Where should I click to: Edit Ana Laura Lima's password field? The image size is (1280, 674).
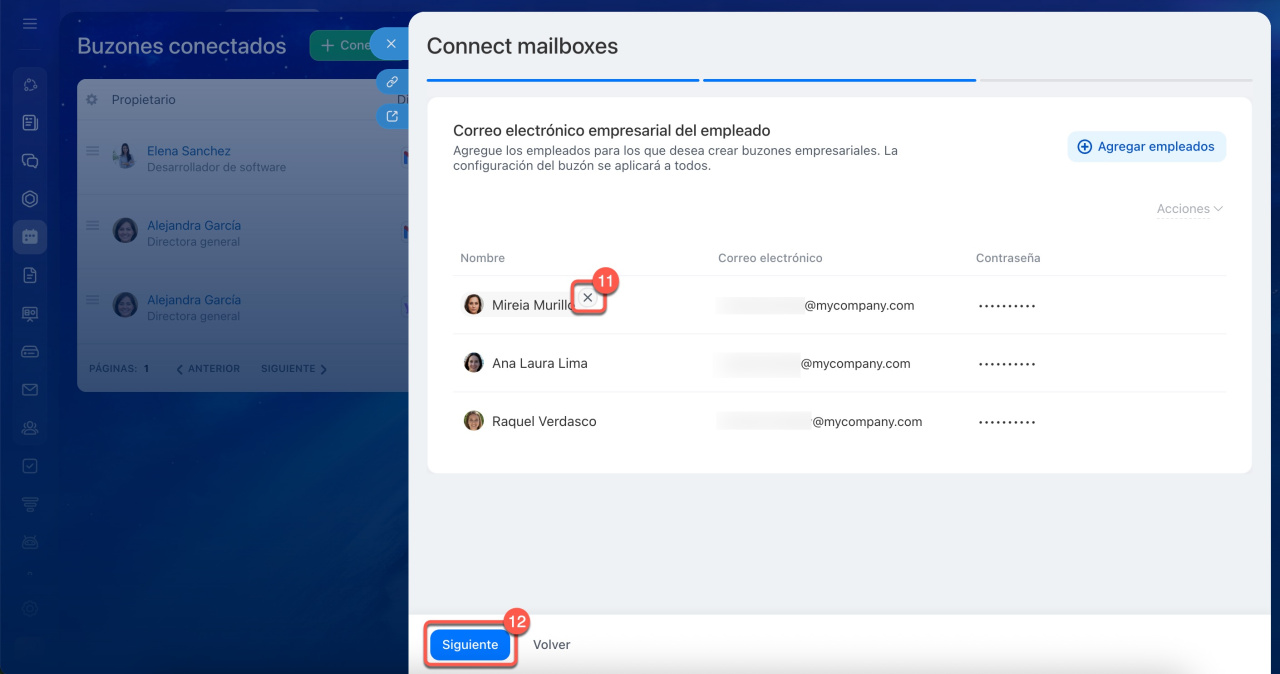pyautogui.click(x=1006, y=364)
